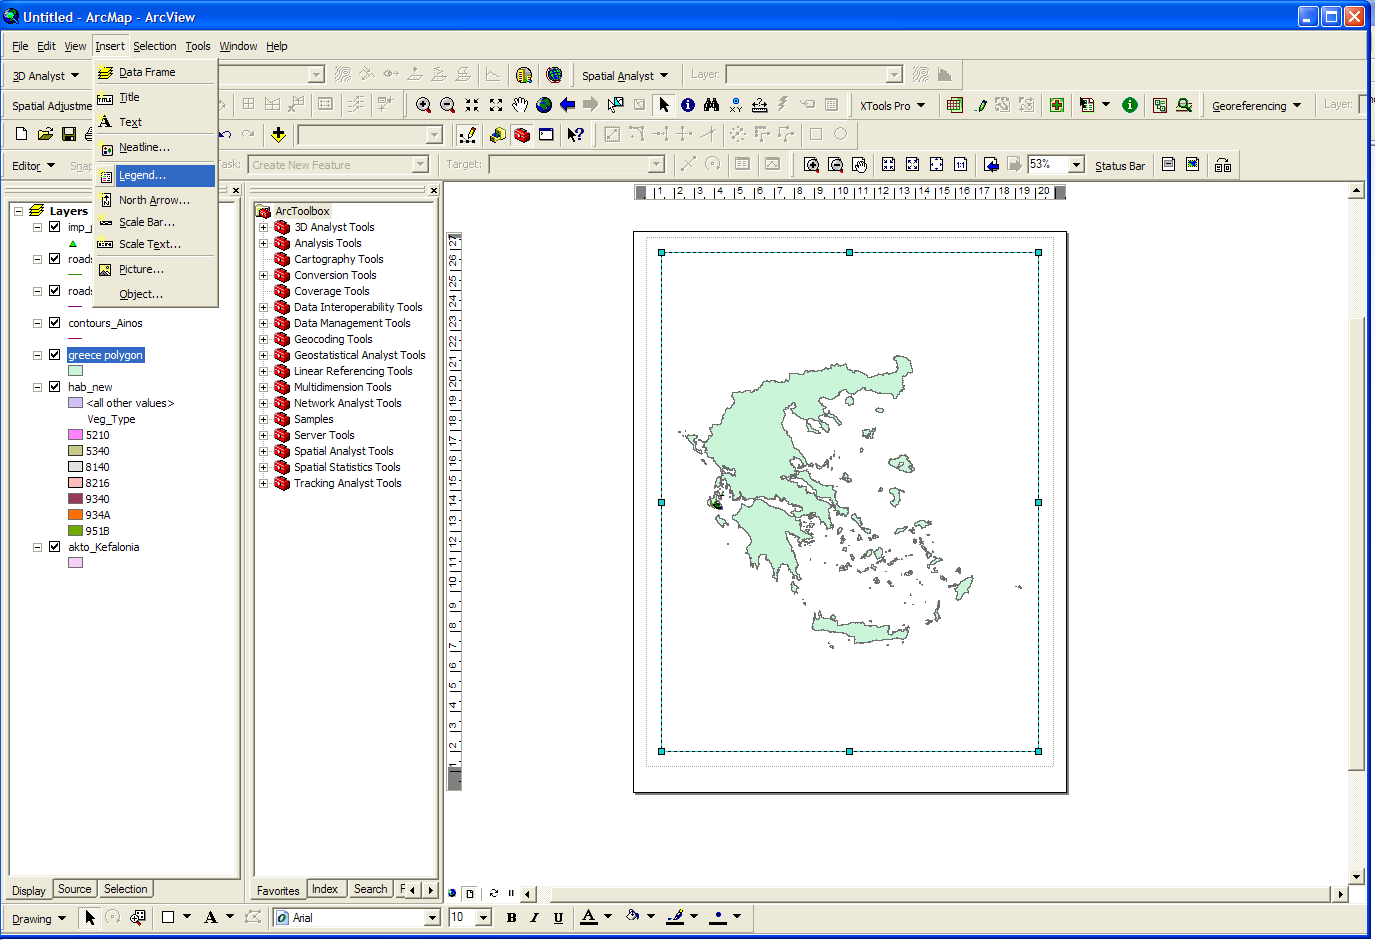Screen dimensions: 1375x940
Task: Toggle the imp_ layer checkbox
Action: [54, 227]
